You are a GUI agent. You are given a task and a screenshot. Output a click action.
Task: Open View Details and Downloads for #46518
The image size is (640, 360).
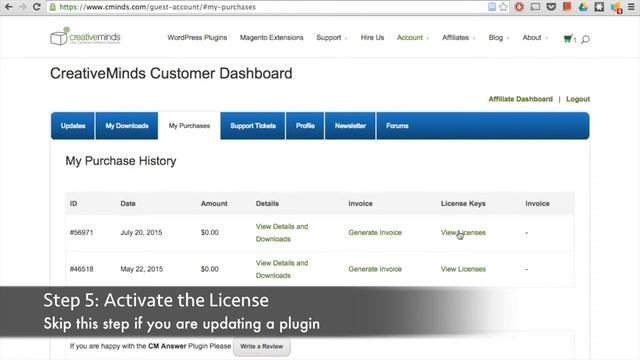coord(282,269)
